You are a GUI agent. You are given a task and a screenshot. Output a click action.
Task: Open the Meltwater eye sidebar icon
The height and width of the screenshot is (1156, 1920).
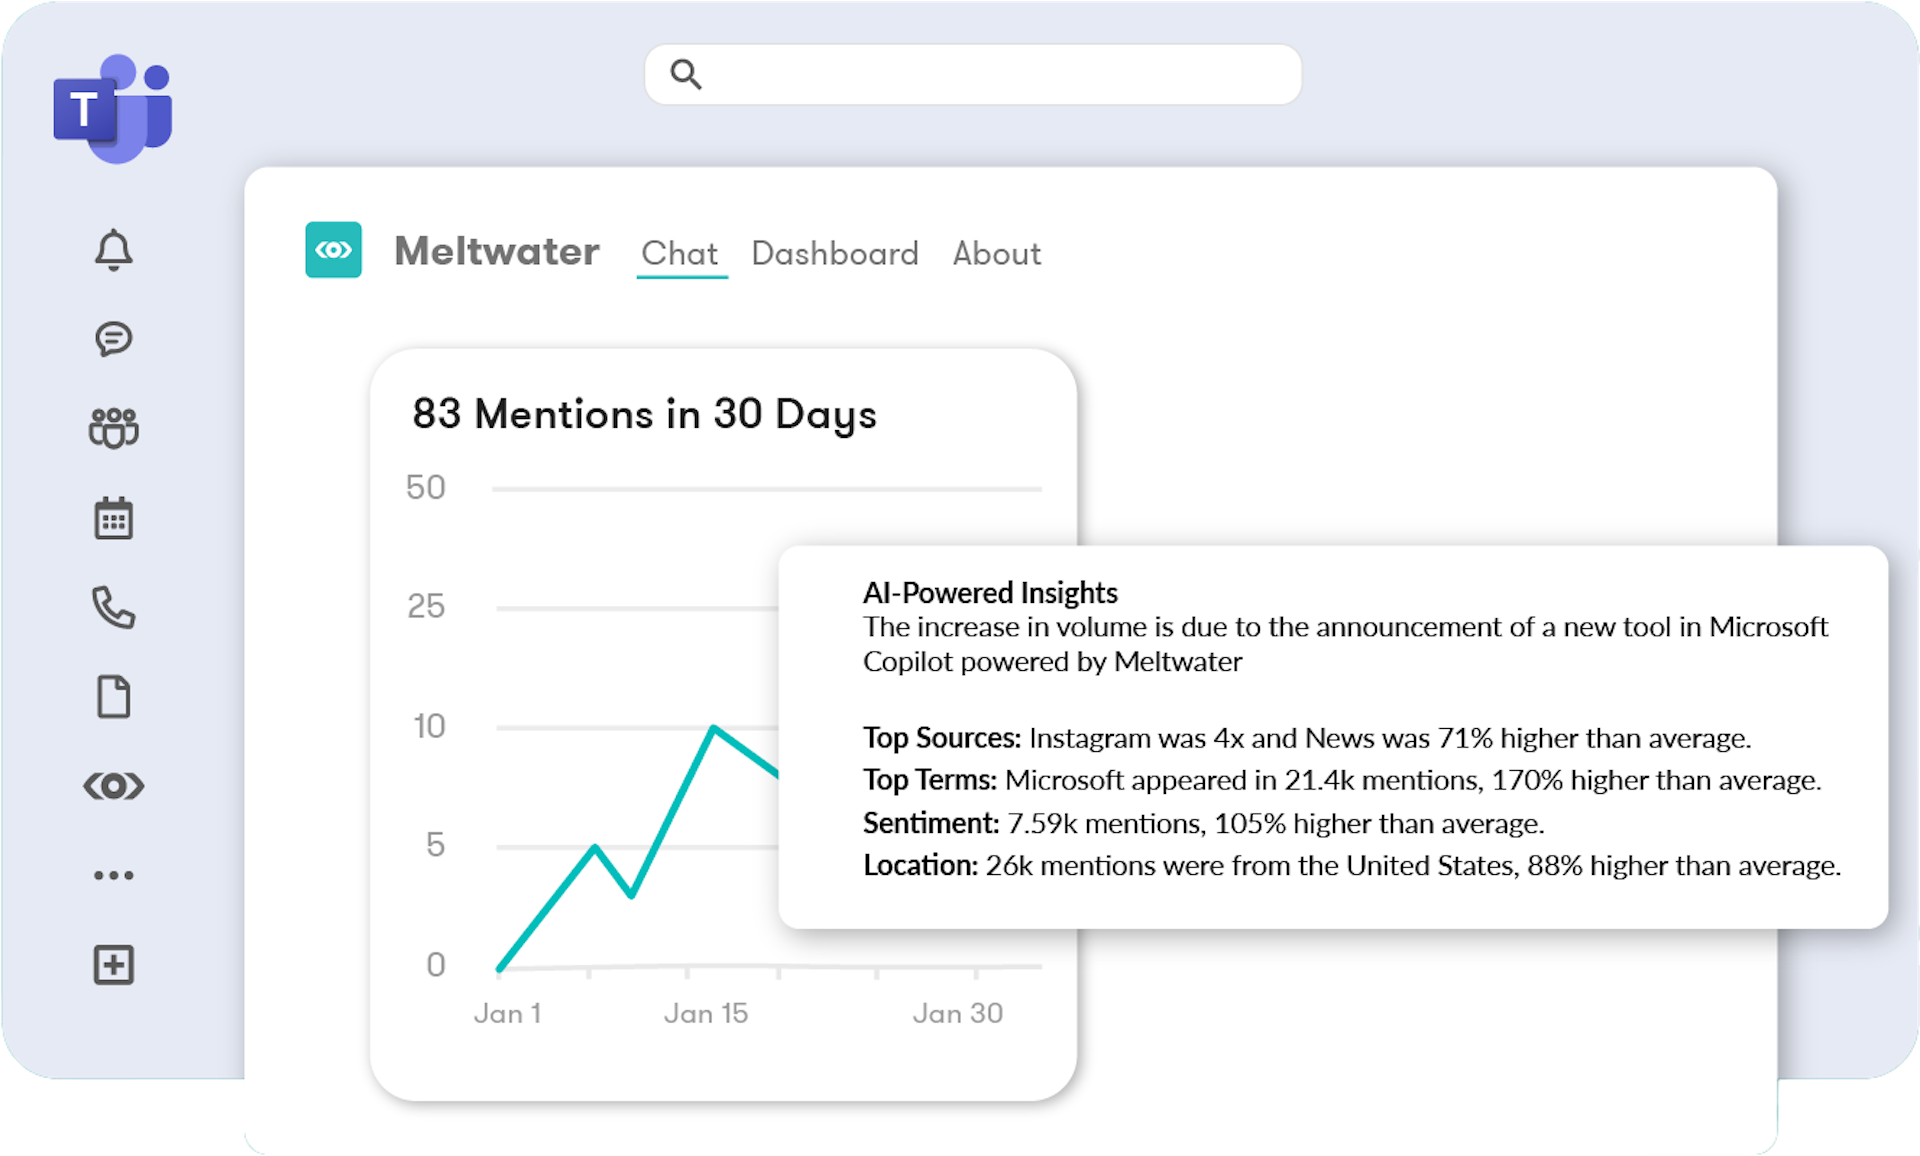[x=114, y=786]
